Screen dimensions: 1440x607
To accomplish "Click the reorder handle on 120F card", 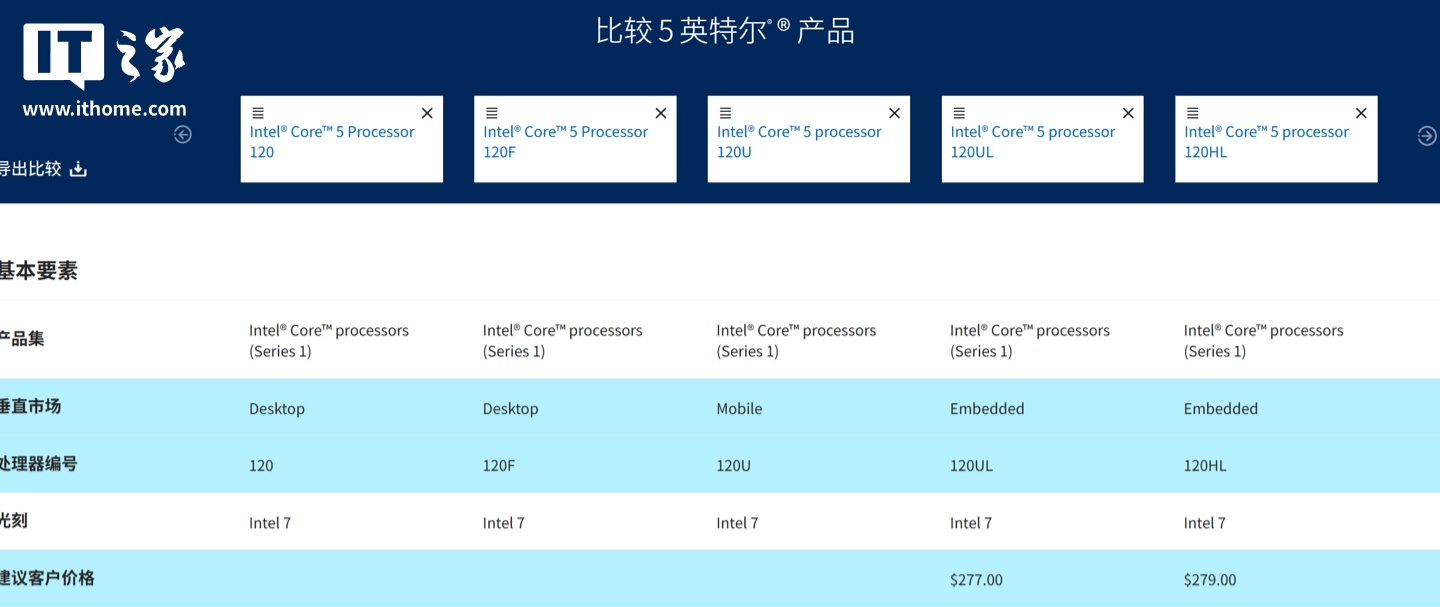I will (491, 113).
